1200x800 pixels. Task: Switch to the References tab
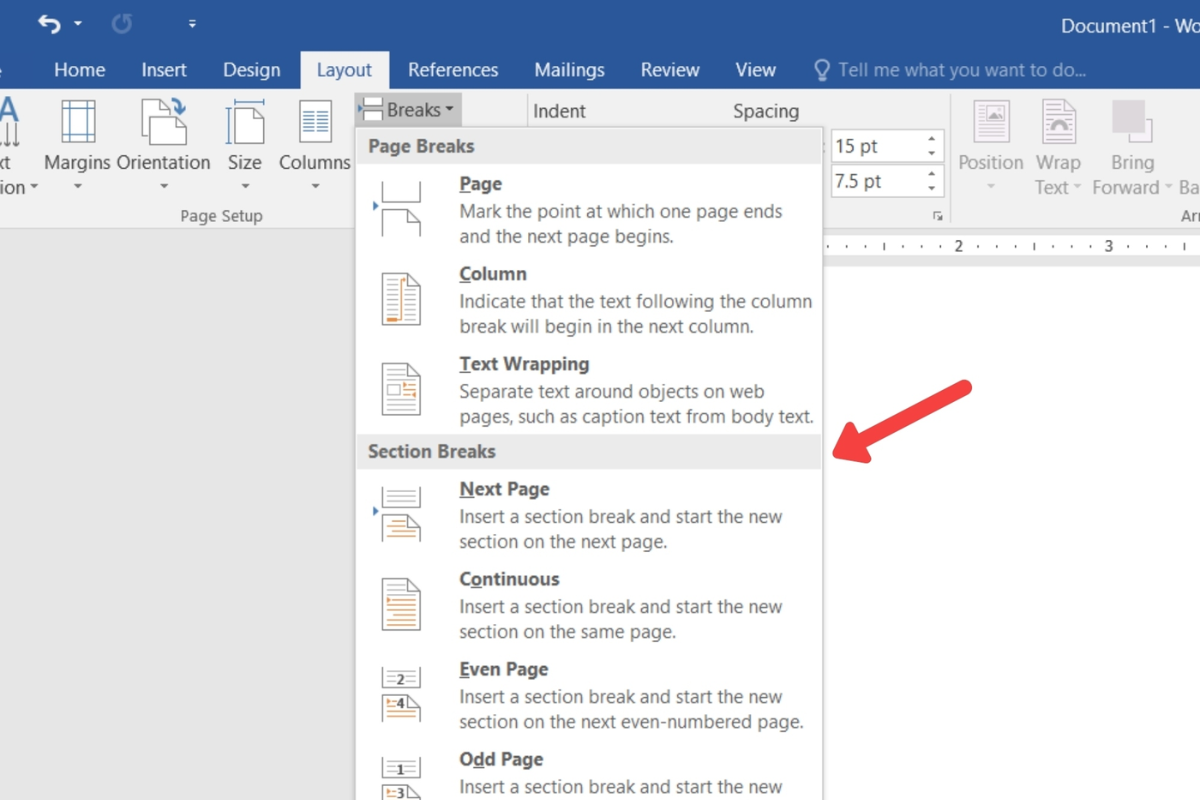[453, 70]
